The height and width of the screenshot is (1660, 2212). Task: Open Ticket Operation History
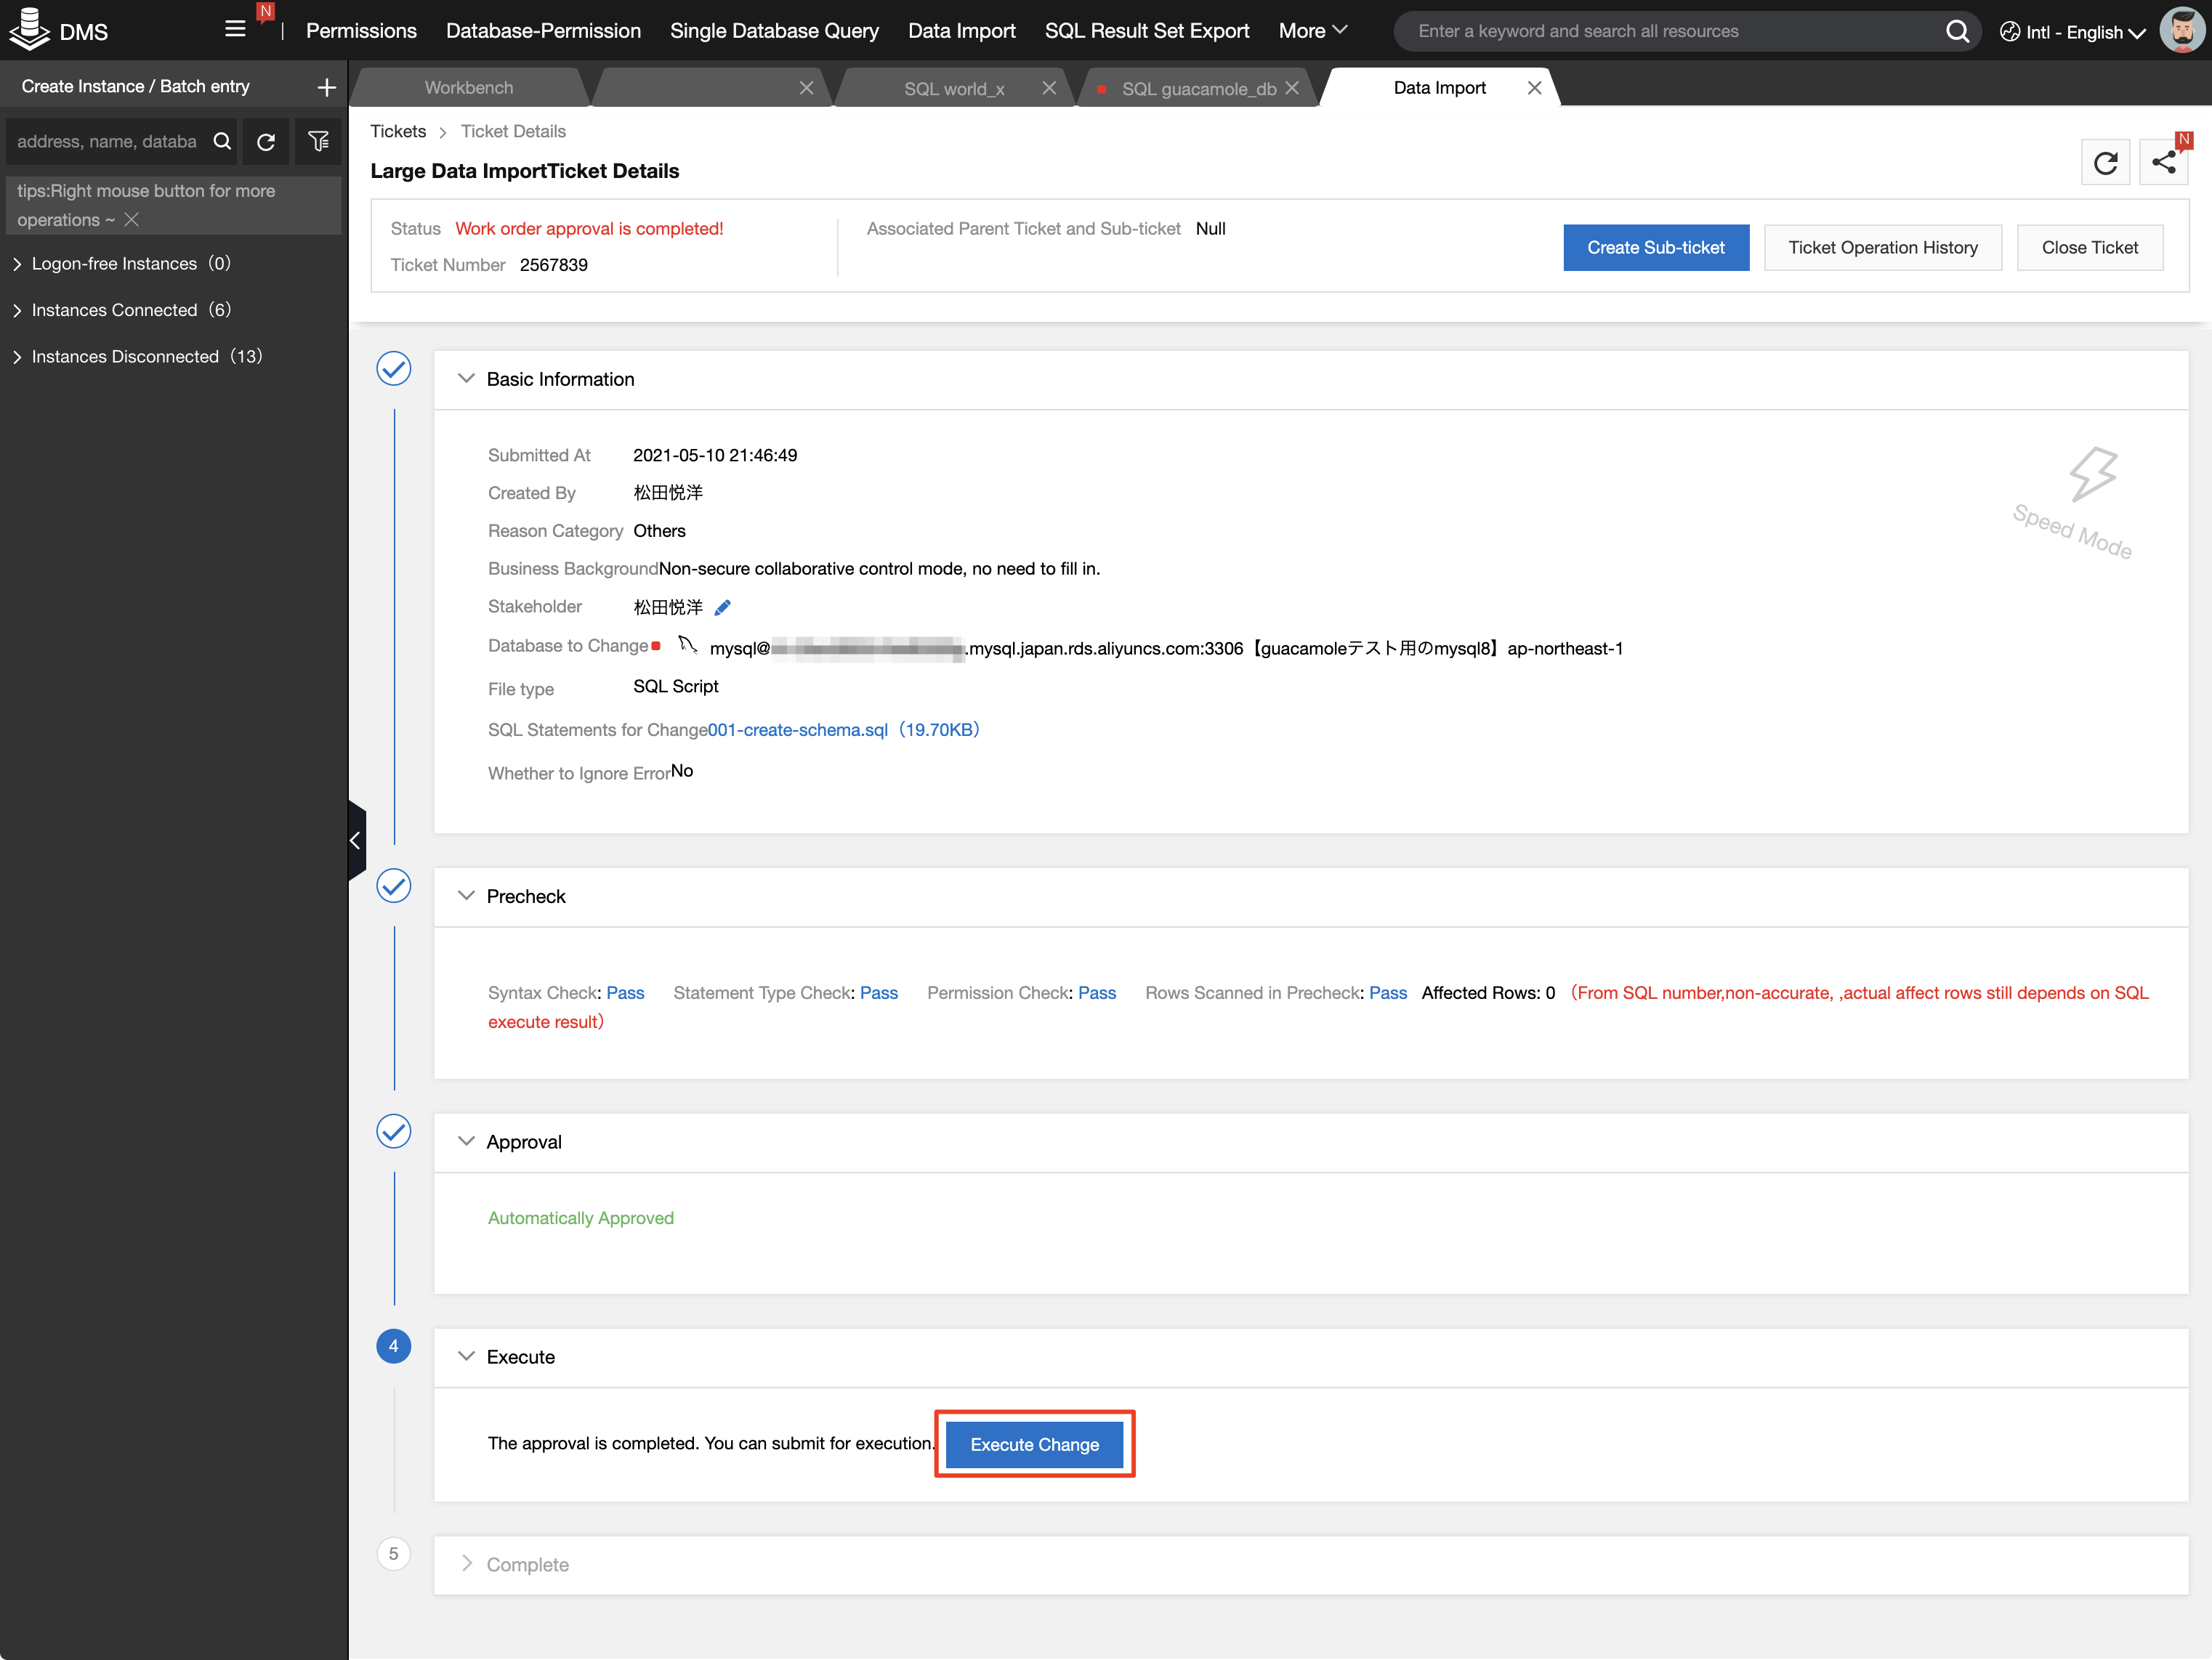[x=1882, y=247]
